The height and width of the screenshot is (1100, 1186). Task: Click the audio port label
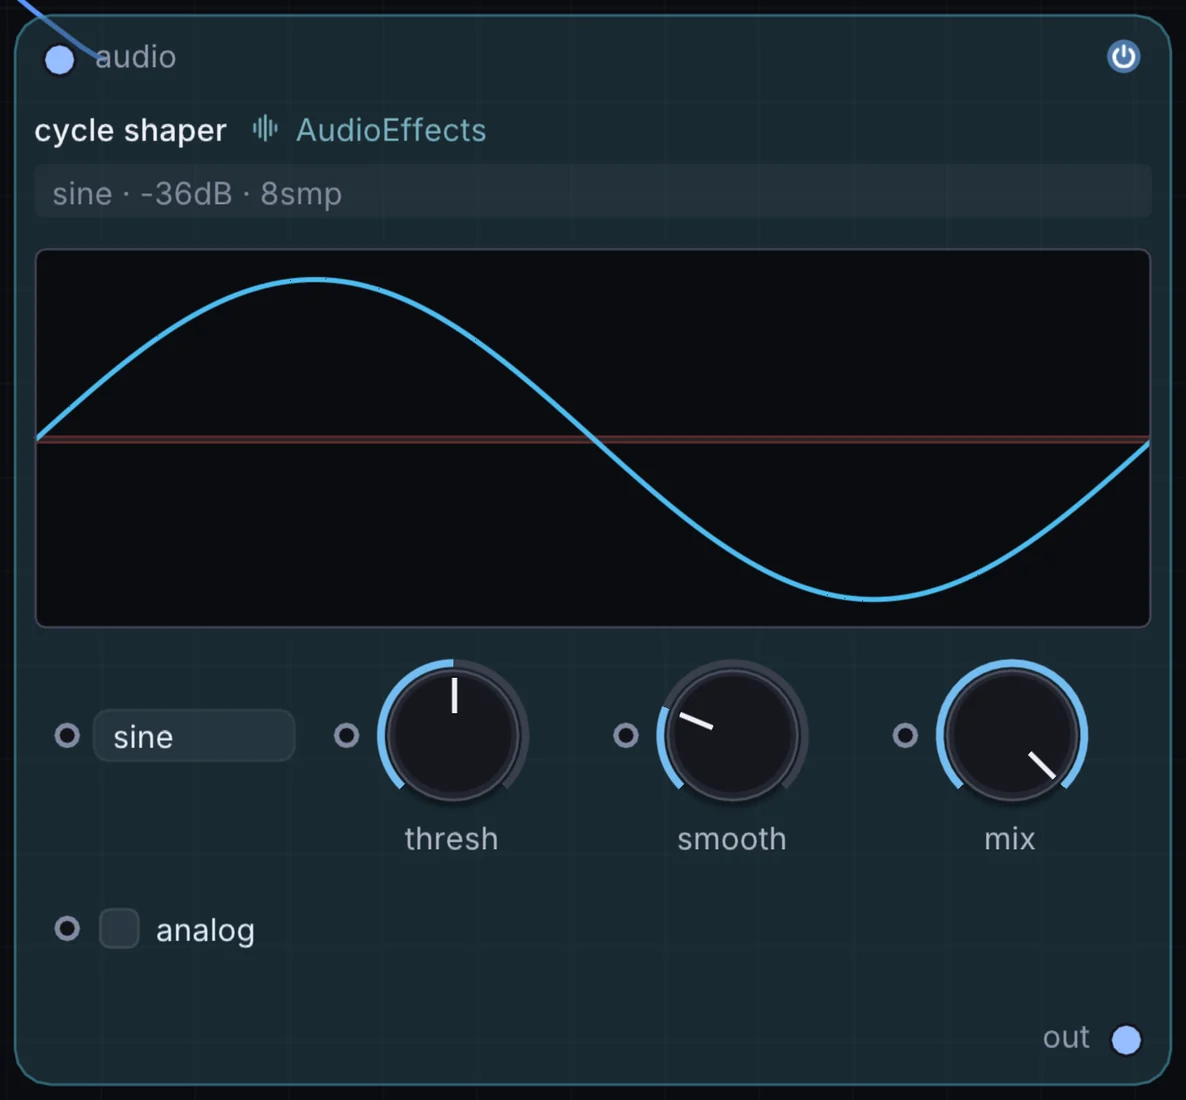tap(135, 57)
